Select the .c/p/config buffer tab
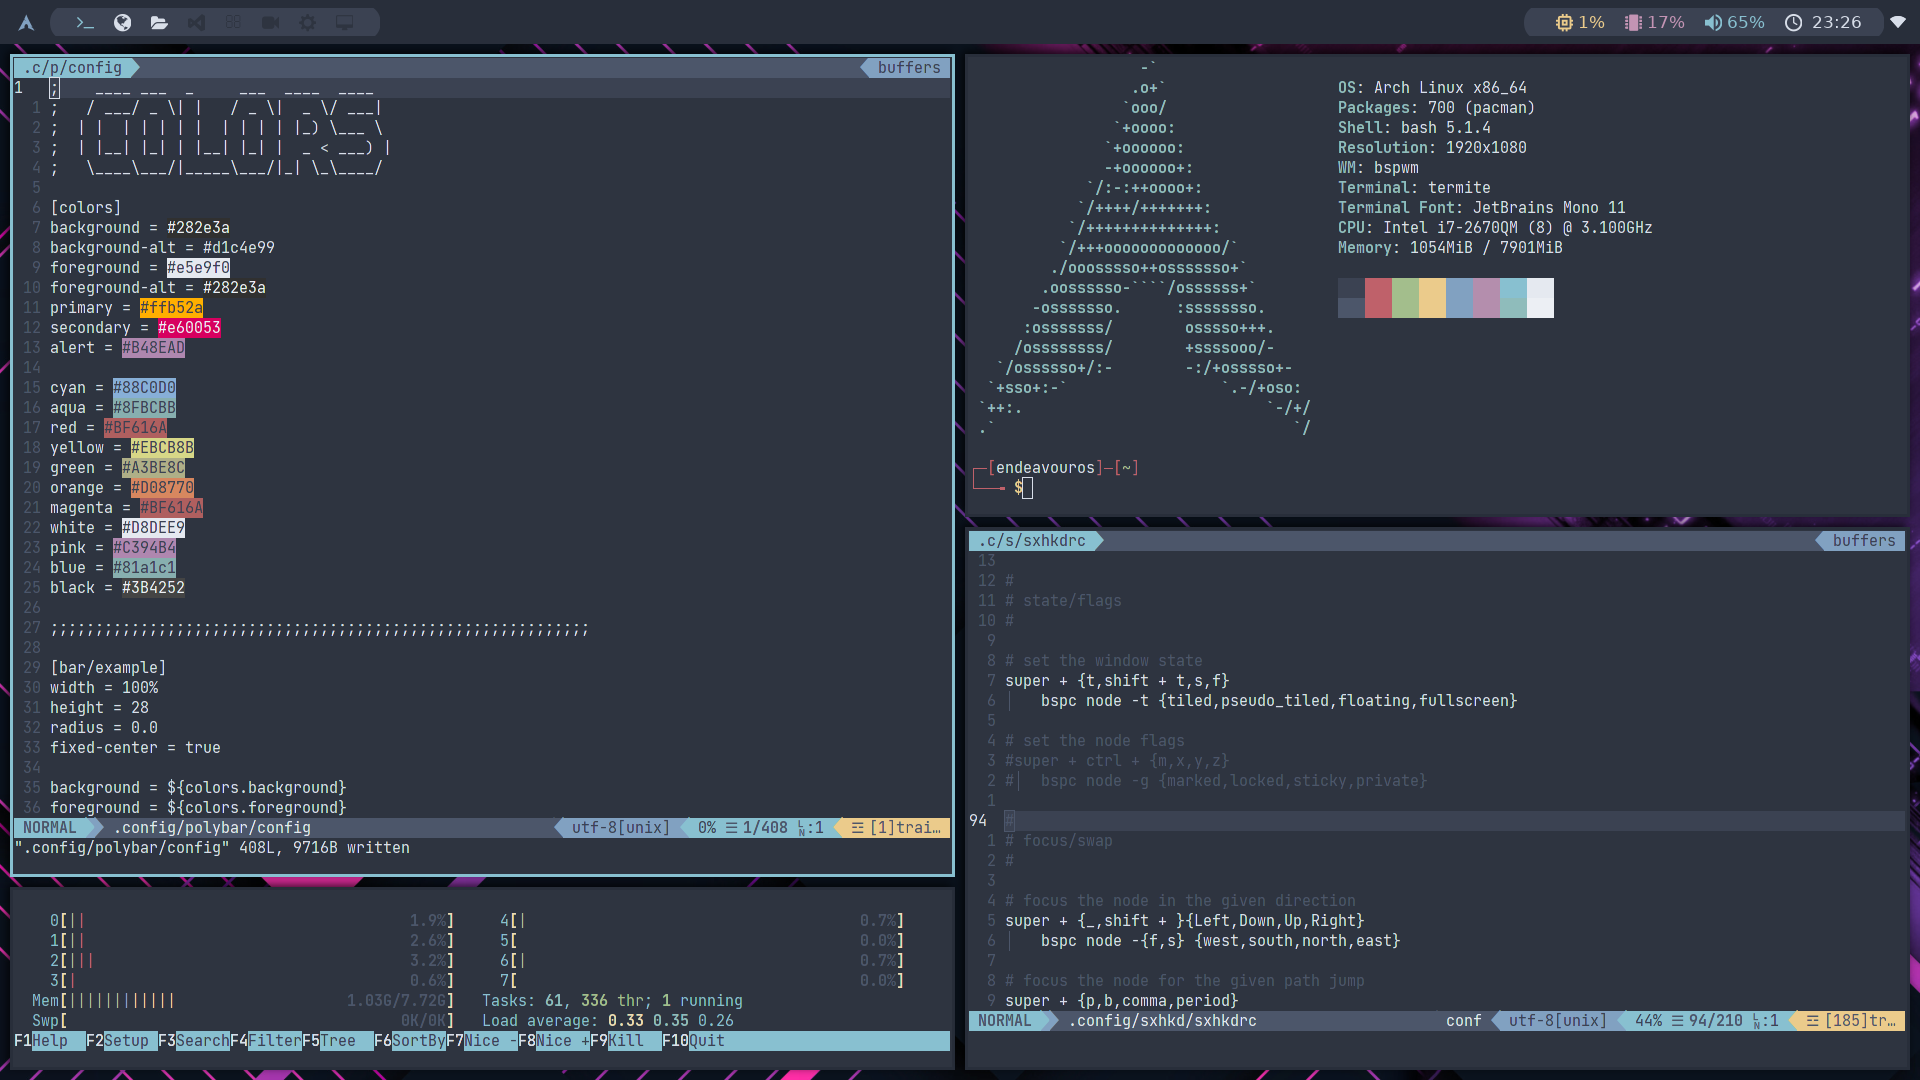The width and height of the screenshot is (1920, 1080). [75, 67]
